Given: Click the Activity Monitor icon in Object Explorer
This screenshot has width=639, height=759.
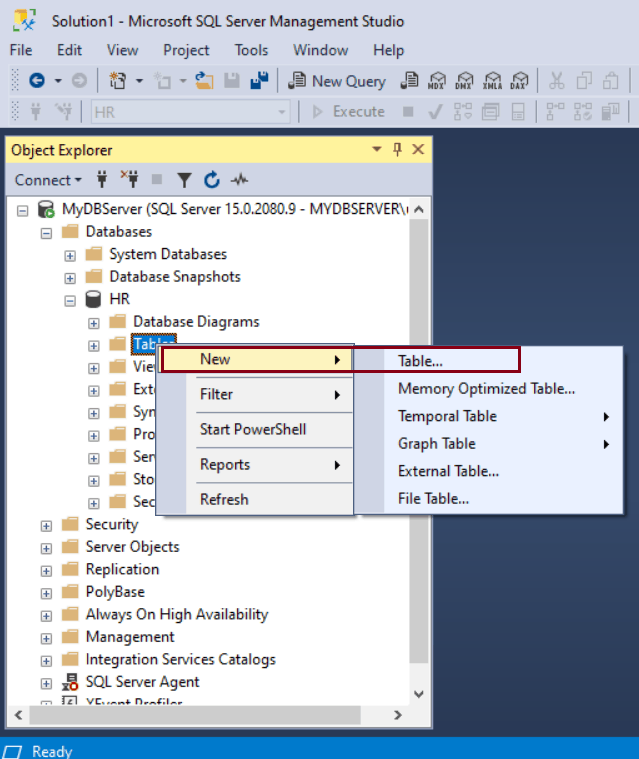Looking at the screenshot, I should 239,180.
